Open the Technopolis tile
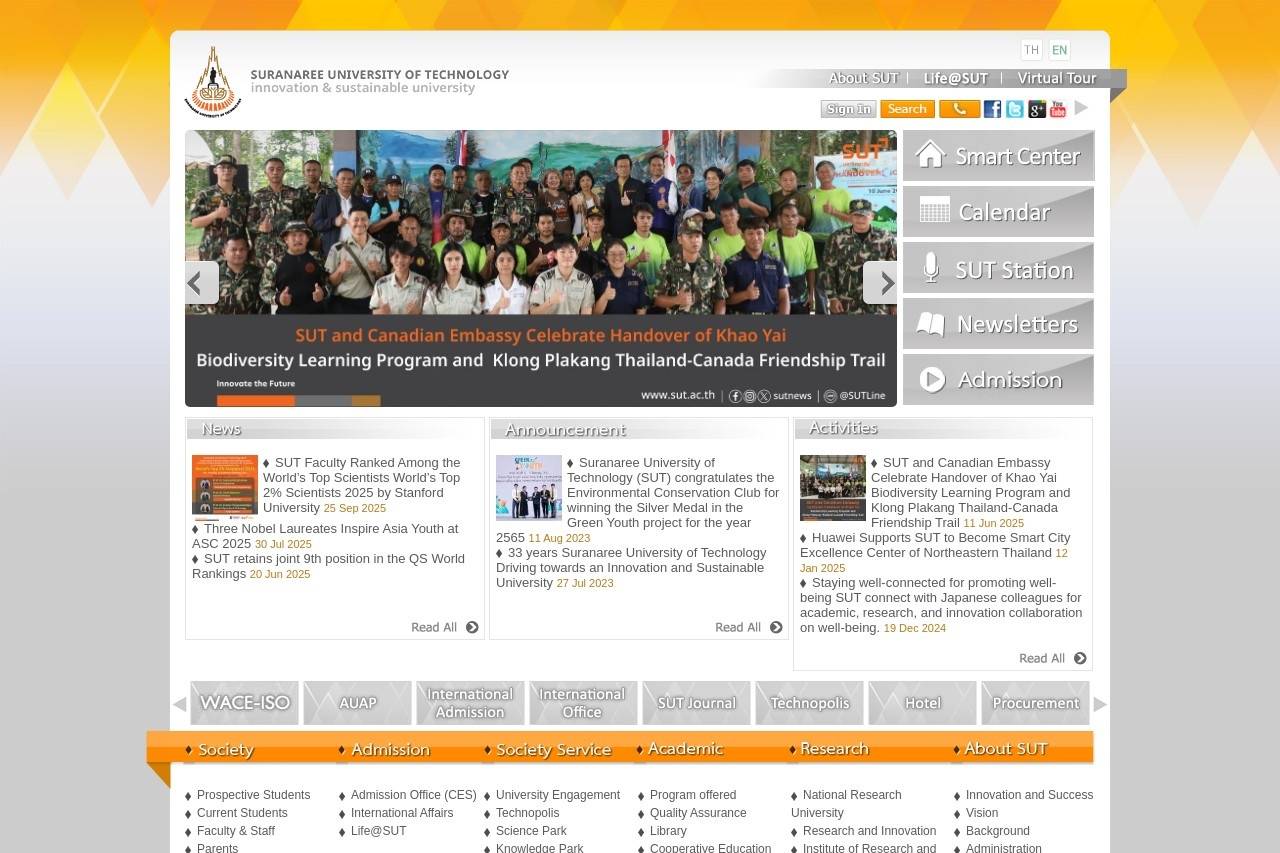The height and width of the screenshot is (853, 1280). [809, 703]
